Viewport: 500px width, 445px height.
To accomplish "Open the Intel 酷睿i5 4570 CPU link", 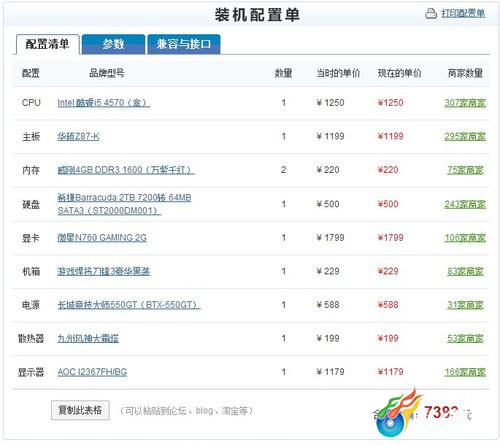I will pyautogui.click(x=104, y=103).
